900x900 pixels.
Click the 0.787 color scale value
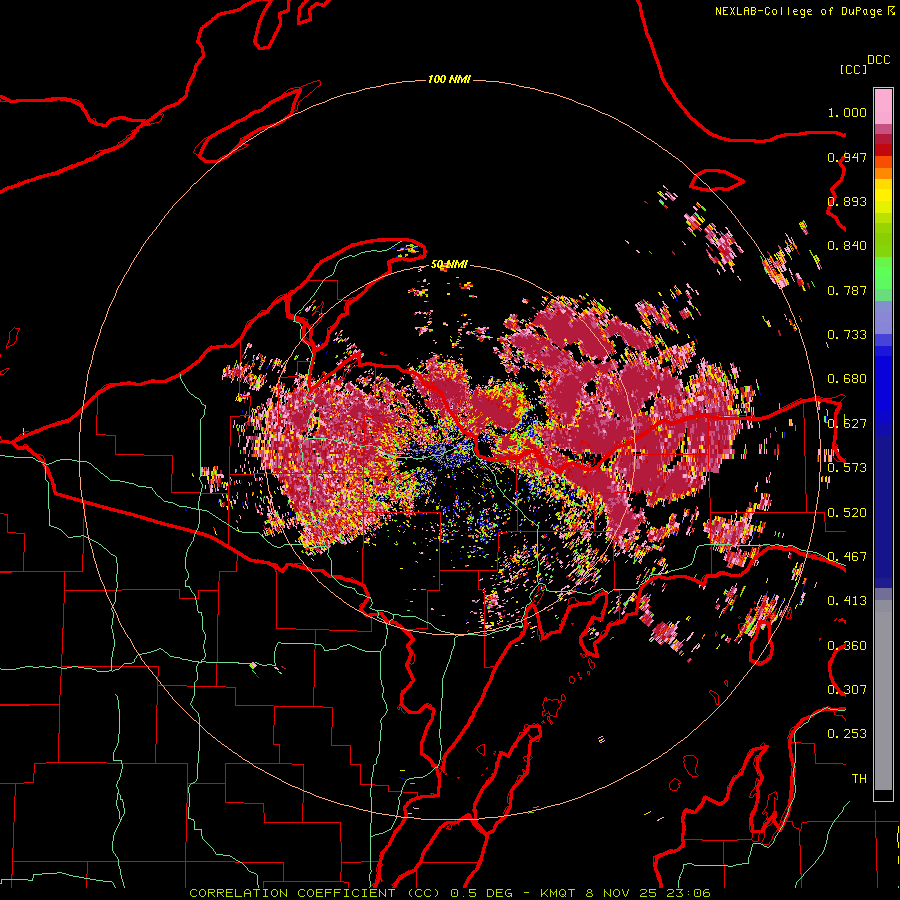(x=847, y=290)
